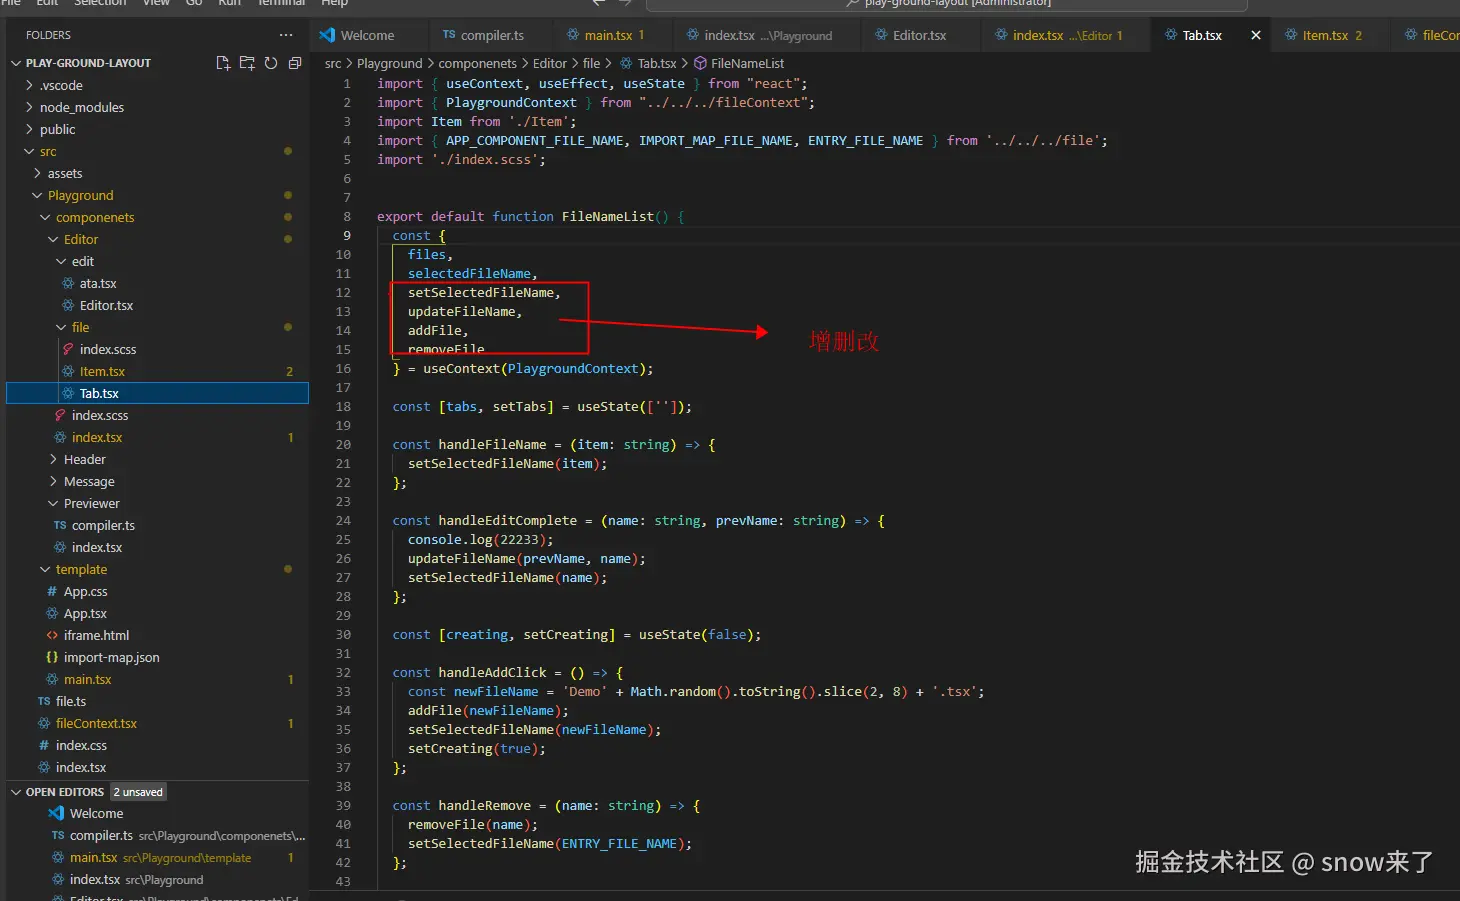The width and height of the screenshot is (1460, 901).
Task: Click the New File icon in explorer header
Action: 223,63
